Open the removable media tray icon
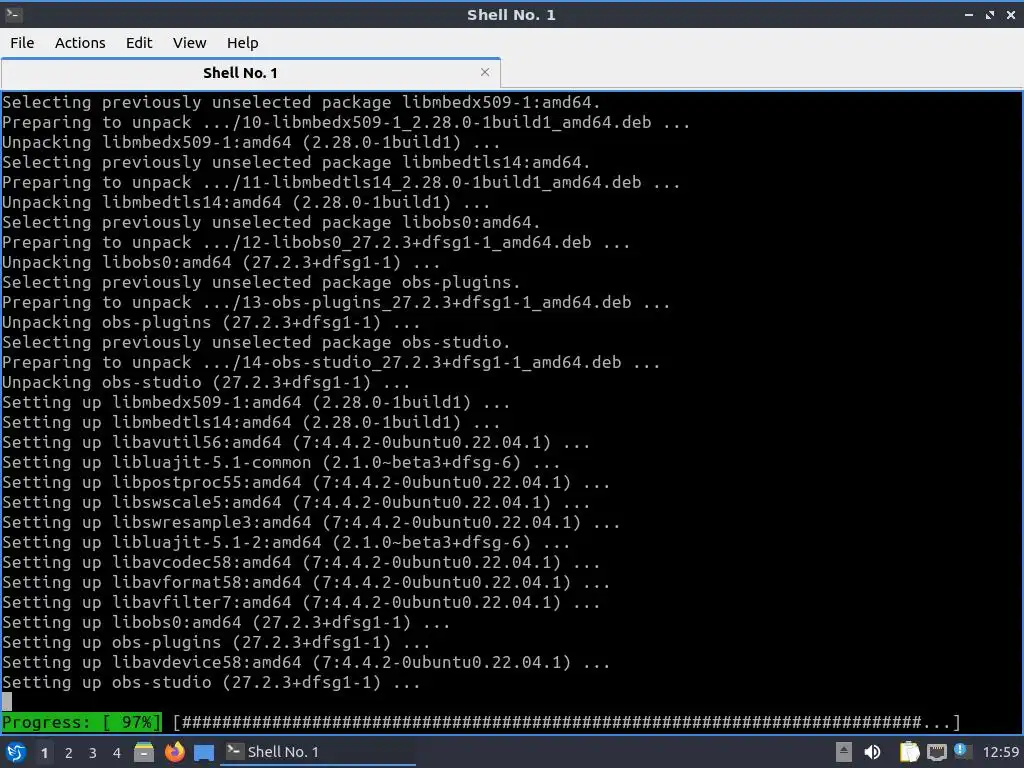The width and height of the screenshot is (1024, 768). click(x=843, y=752)
